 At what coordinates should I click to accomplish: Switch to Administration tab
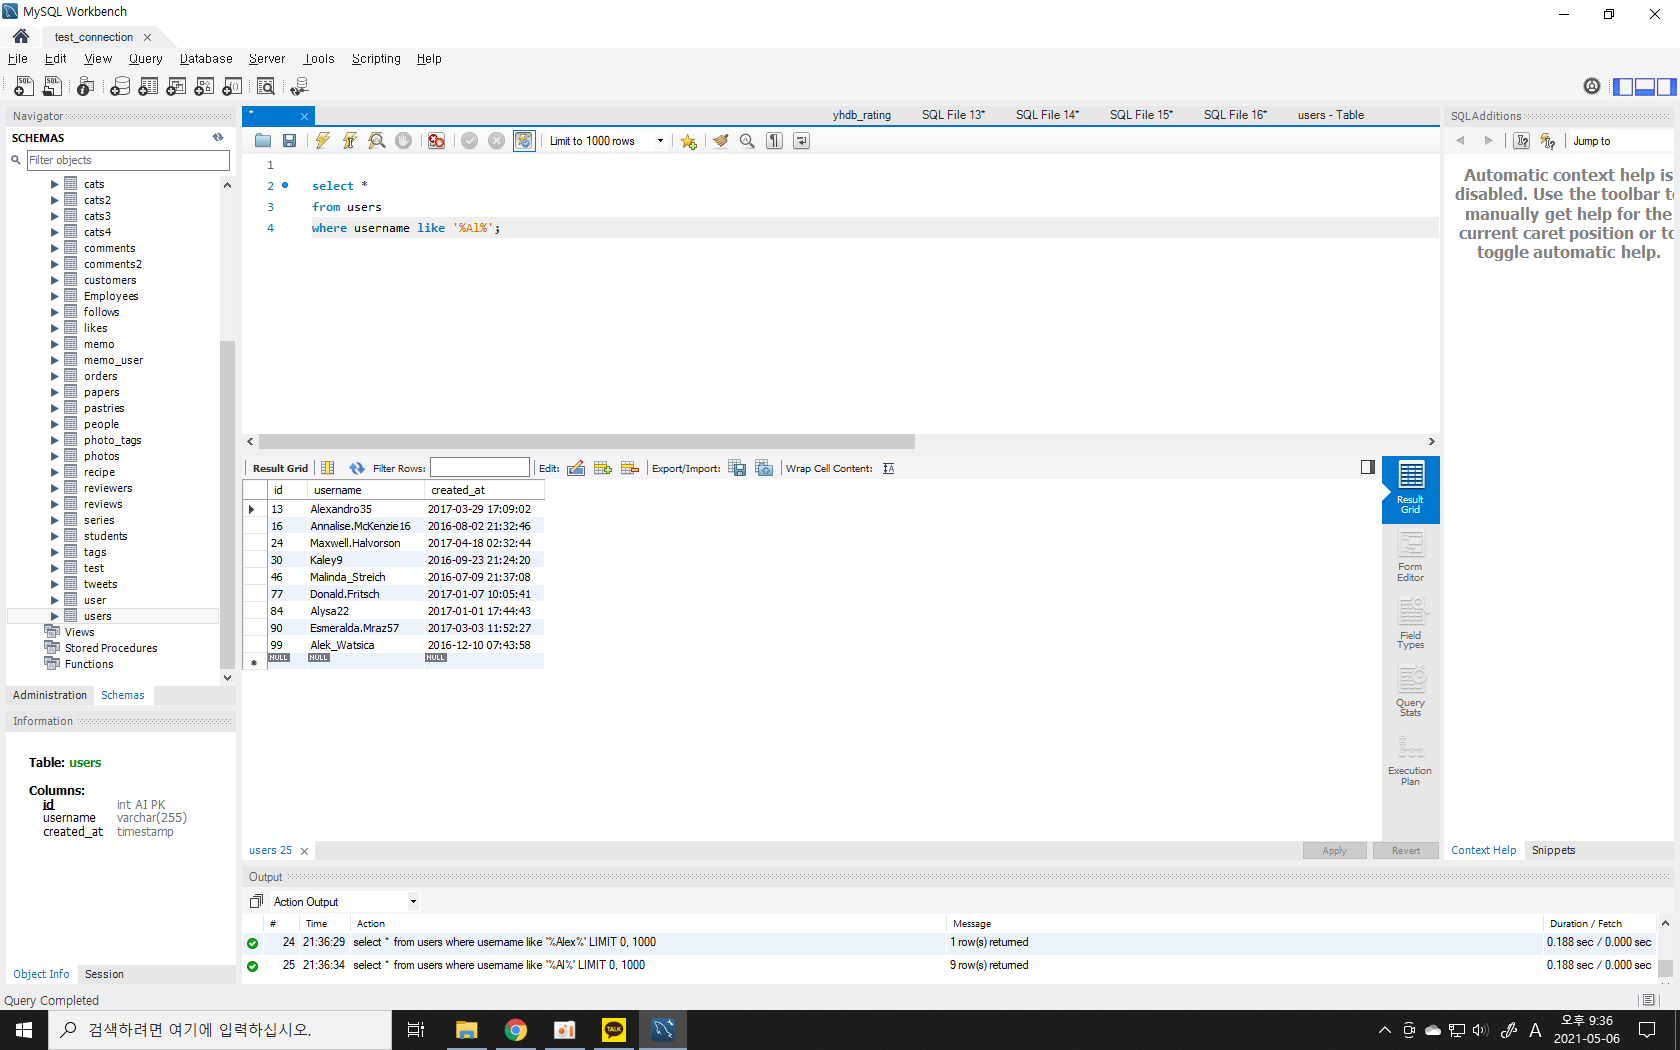click(x=50, y=695)
